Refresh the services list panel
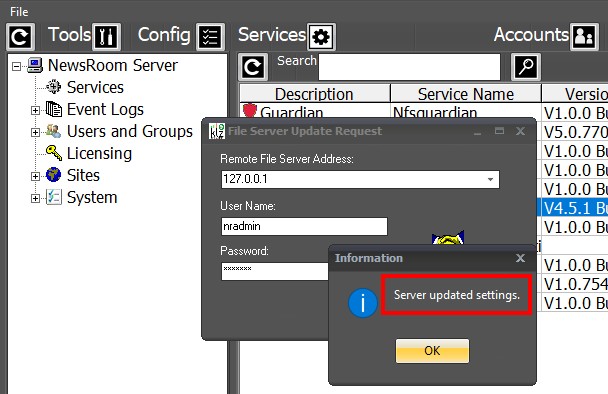608x394 pixels. 253,67
